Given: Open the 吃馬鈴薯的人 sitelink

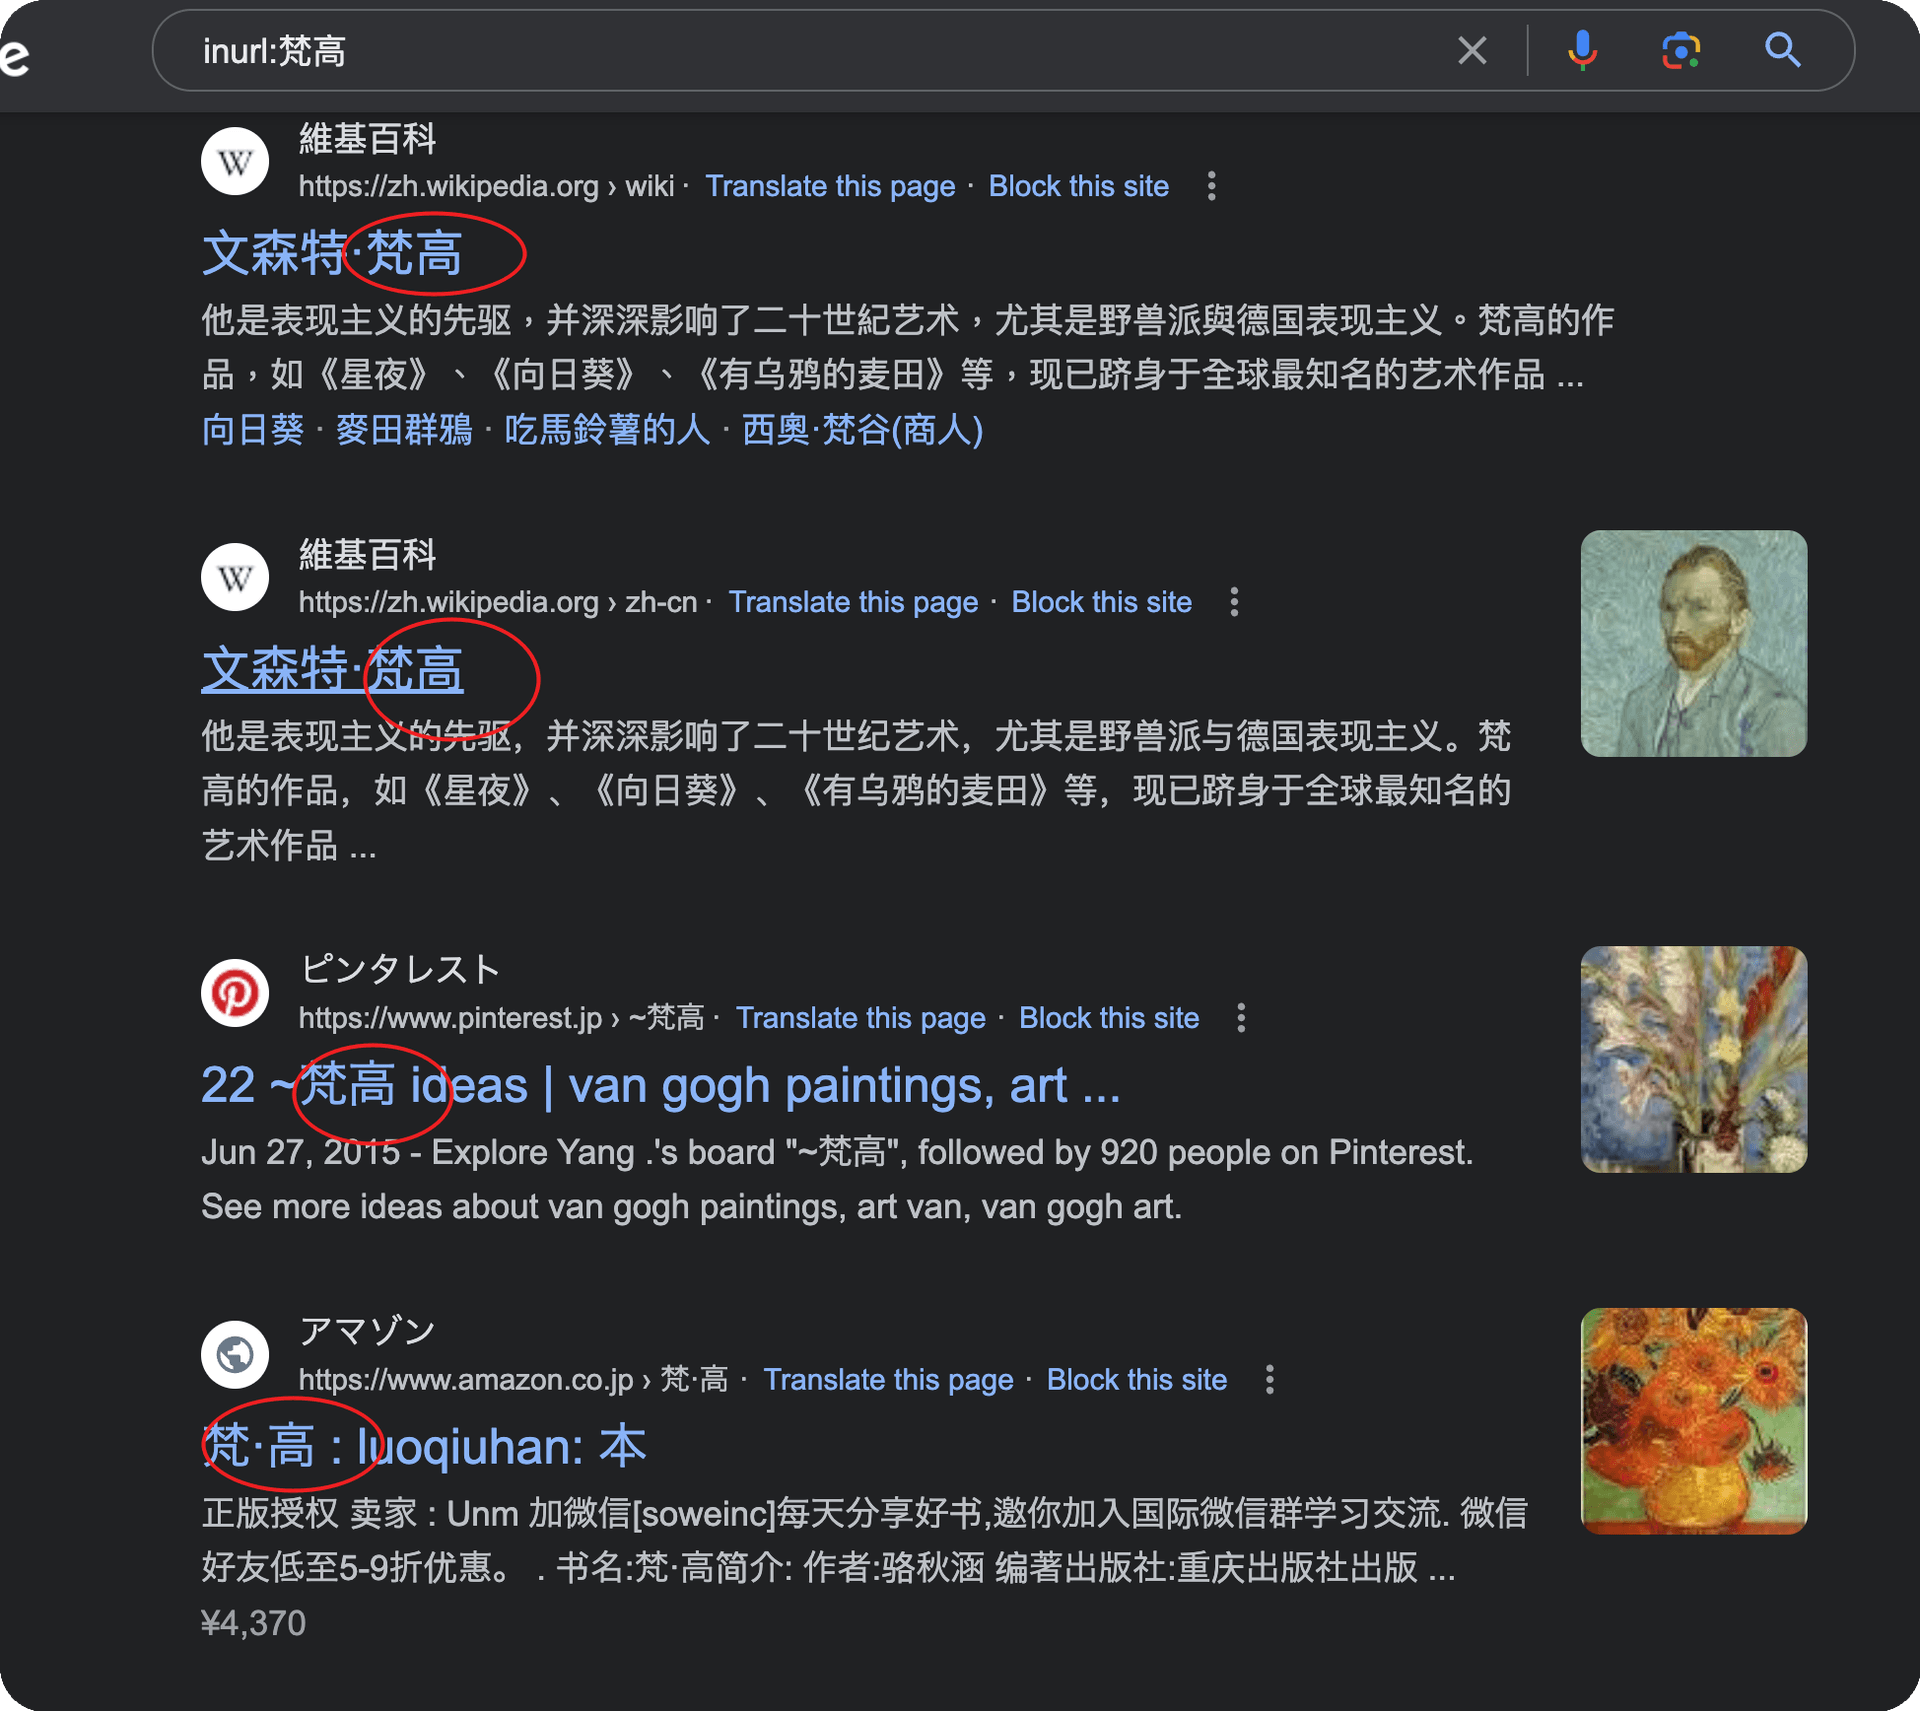Looking at the screenshot, I should [607, 430].
